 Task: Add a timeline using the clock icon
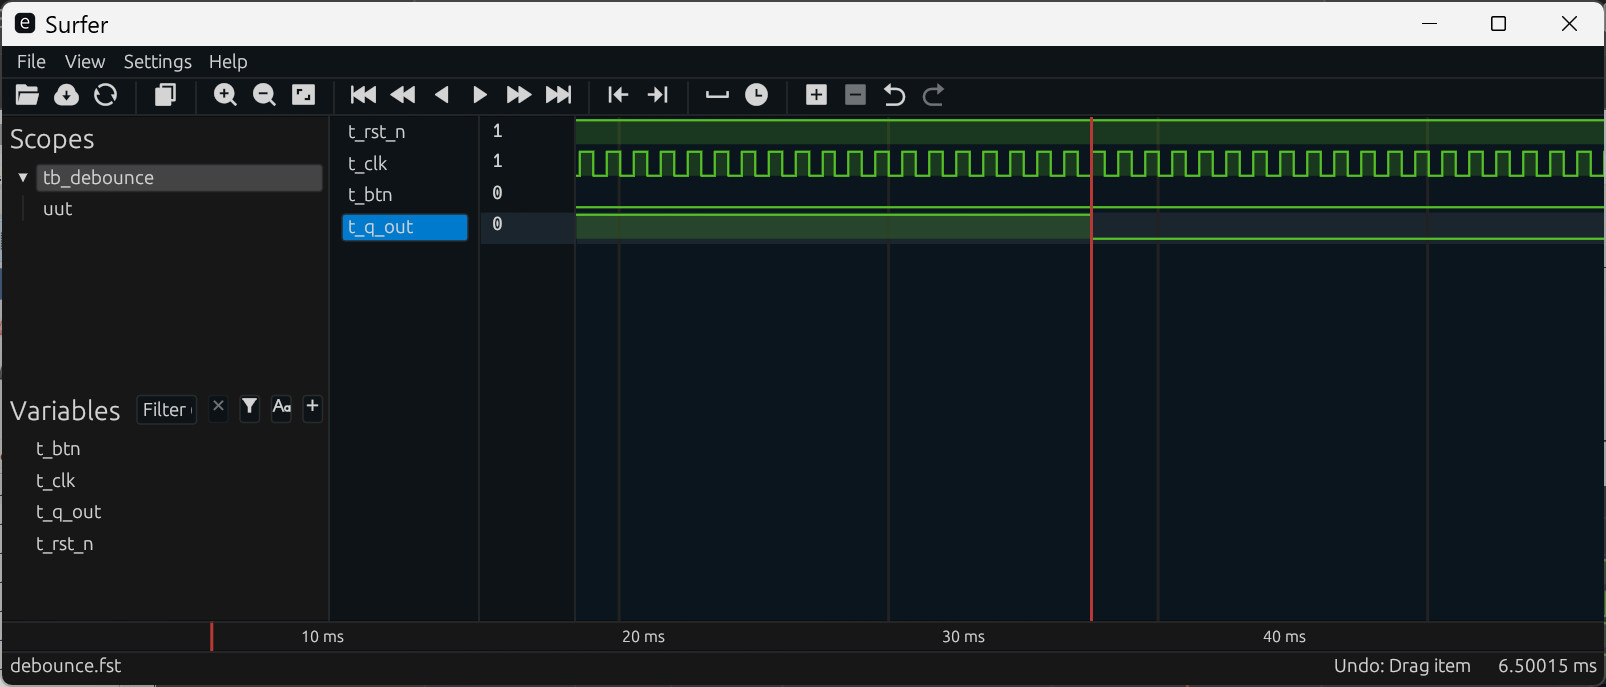757,95
